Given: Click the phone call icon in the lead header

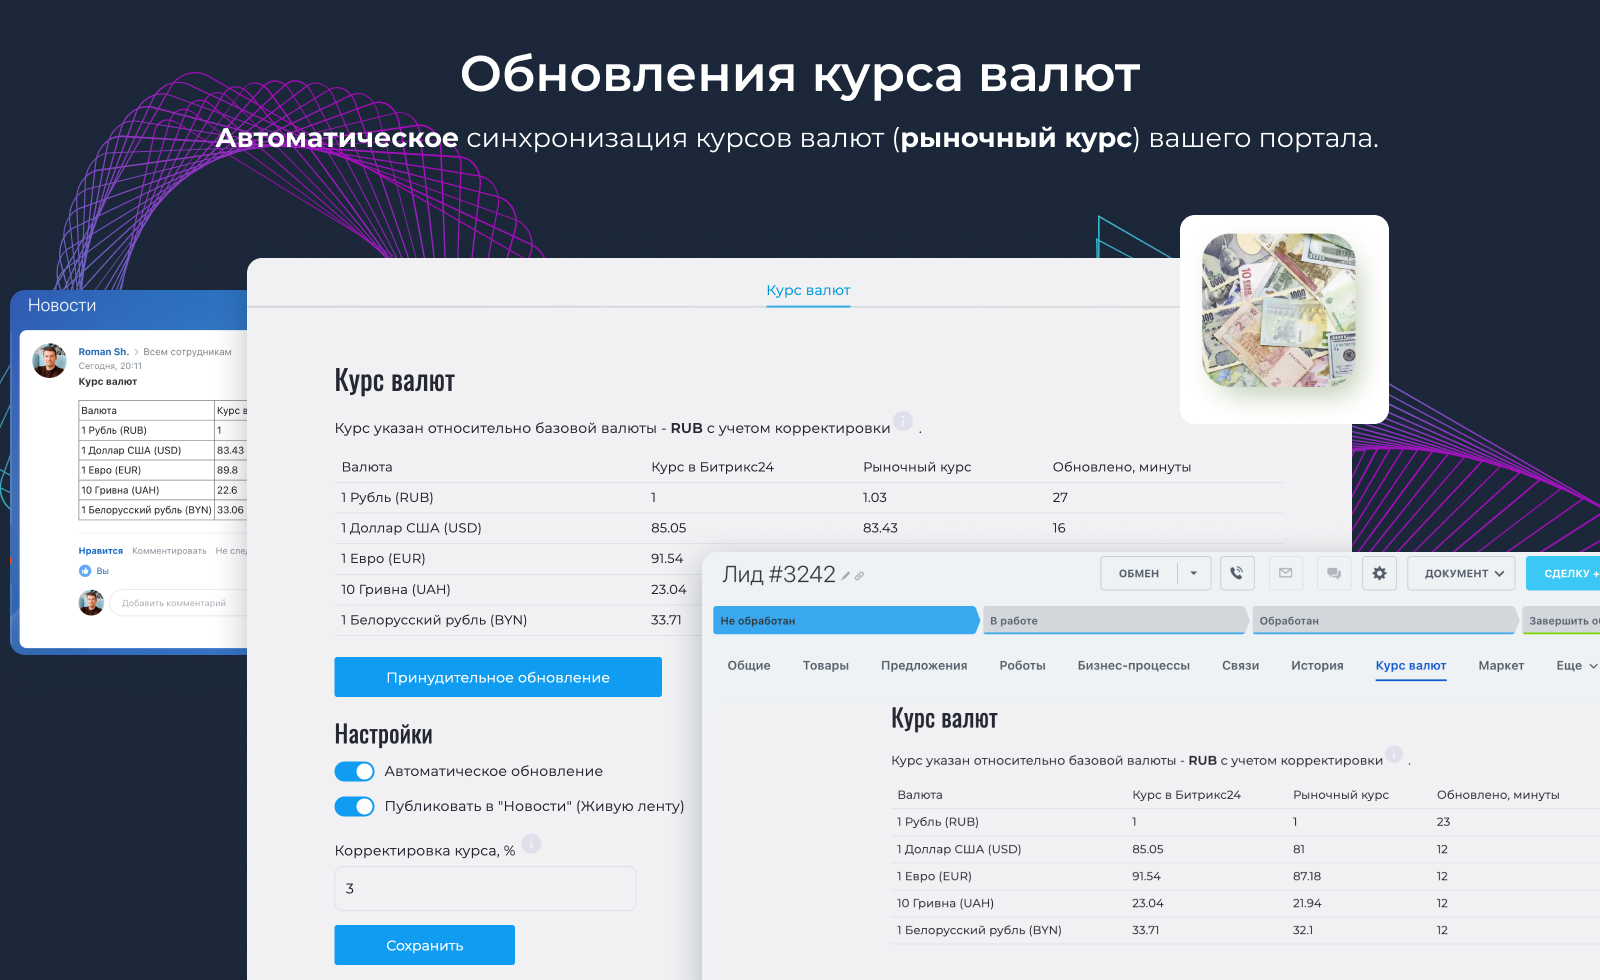Looking at the screenshot, I should coord(1237,573).
